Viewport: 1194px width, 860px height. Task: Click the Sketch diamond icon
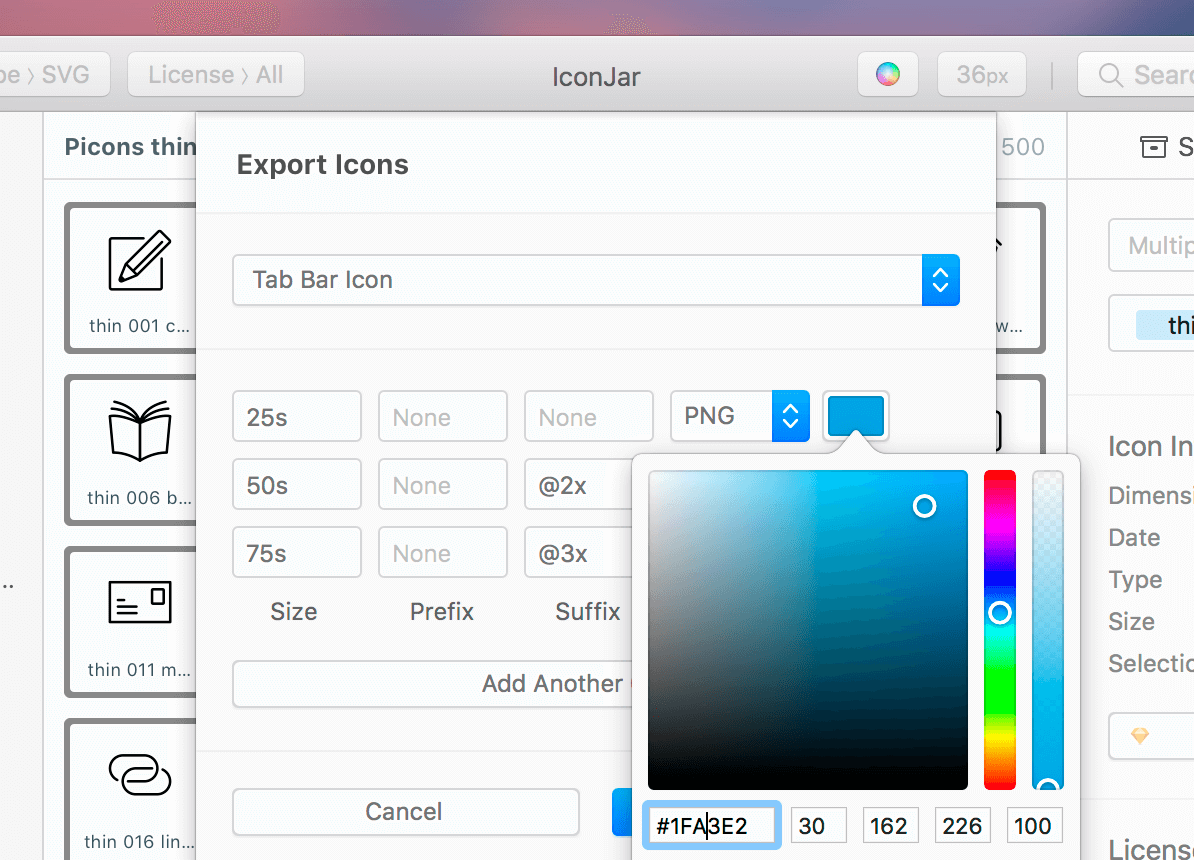pyautogui.click(x=1140, y=735)
